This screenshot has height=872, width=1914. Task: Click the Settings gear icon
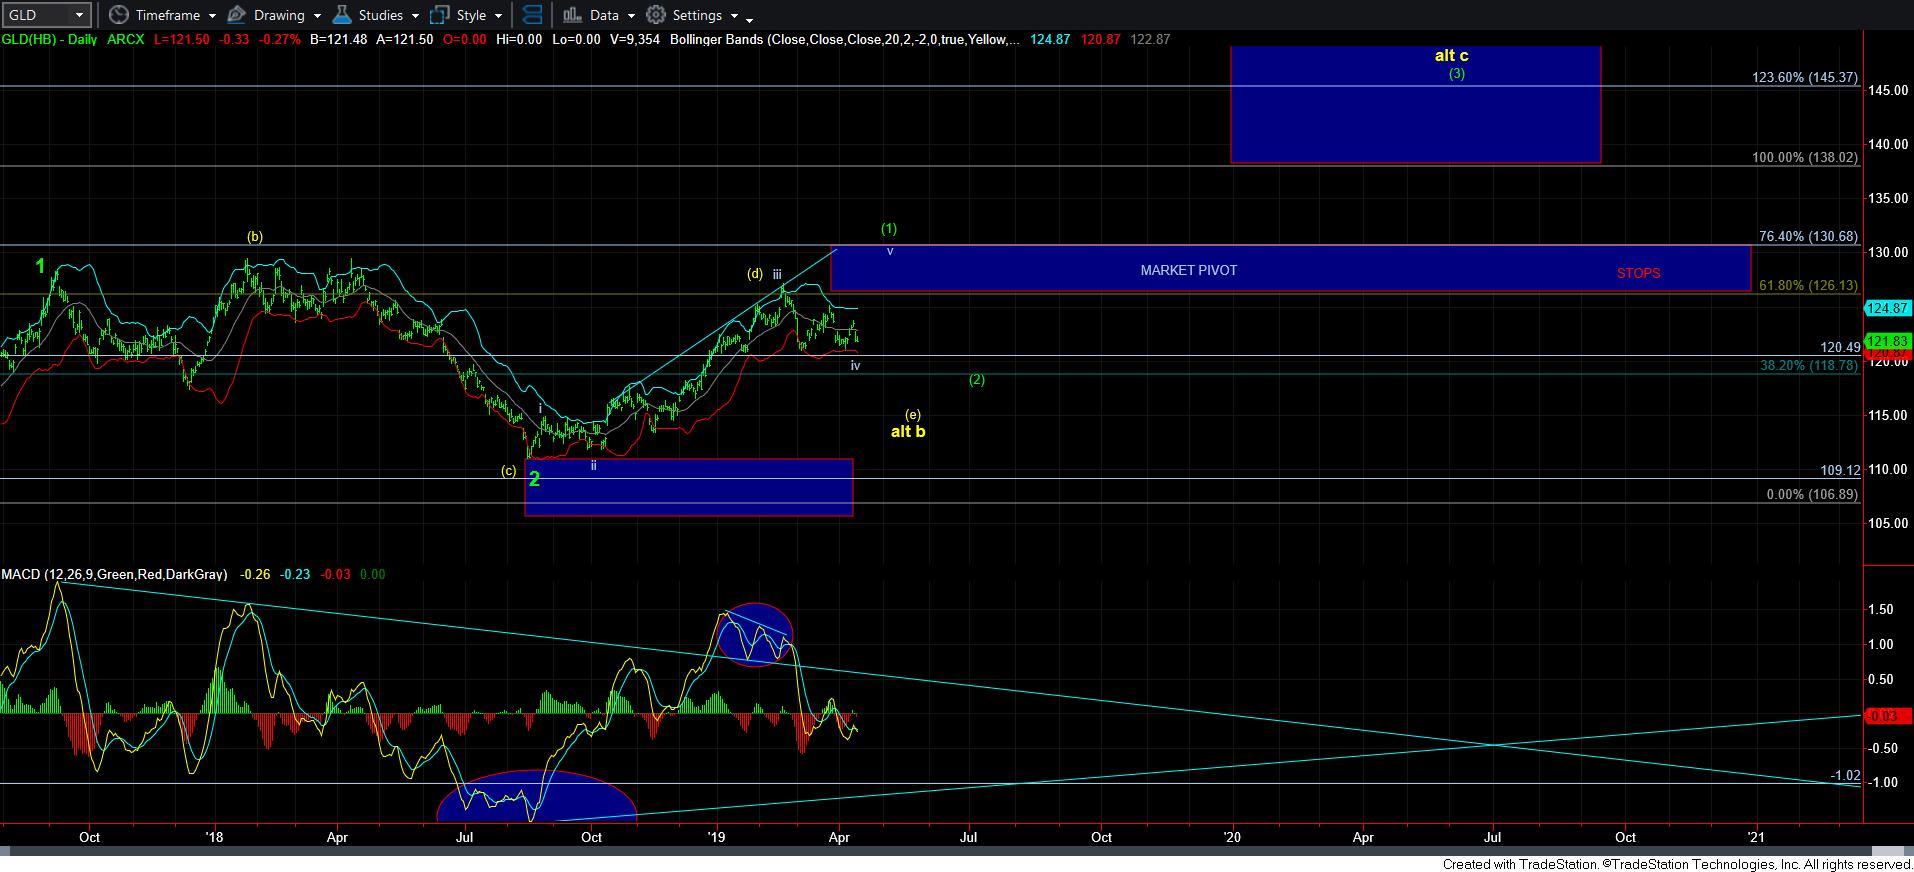(x=656, y=15)
